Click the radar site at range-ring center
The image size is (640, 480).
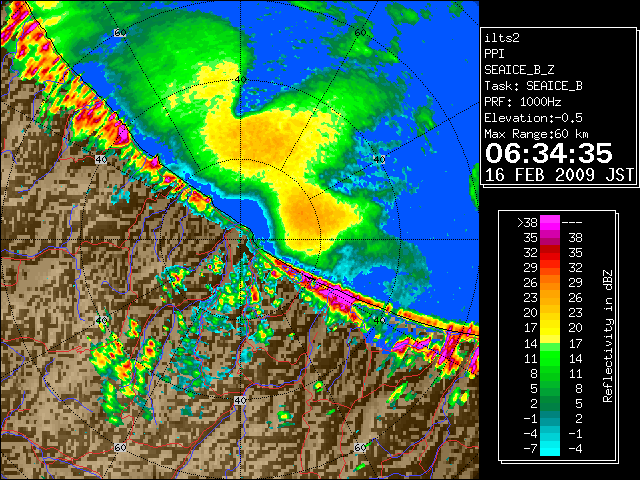240,240
